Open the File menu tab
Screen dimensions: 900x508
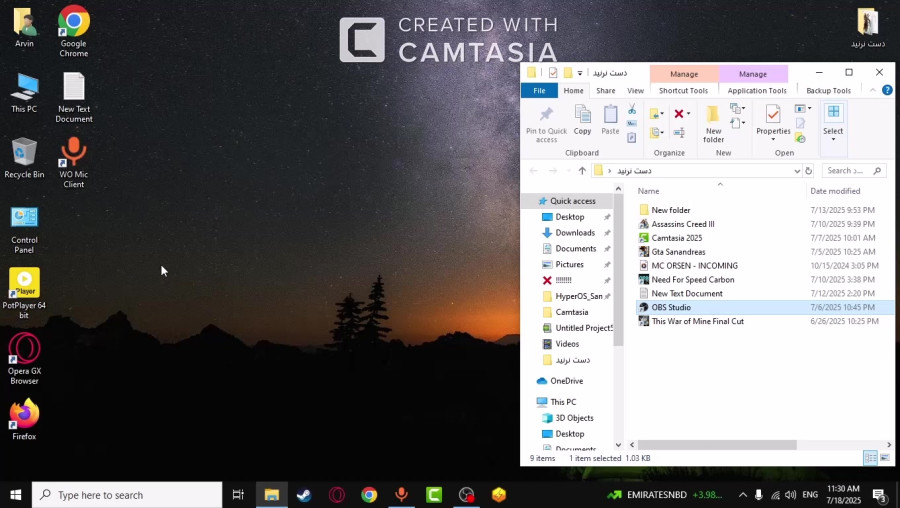click(539, 90)
